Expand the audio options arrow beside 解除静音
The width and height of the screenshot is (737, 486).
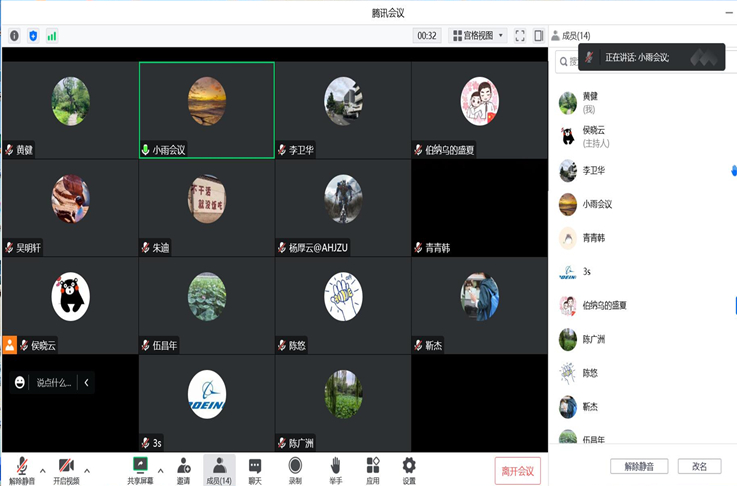click(x=42, y=469)
